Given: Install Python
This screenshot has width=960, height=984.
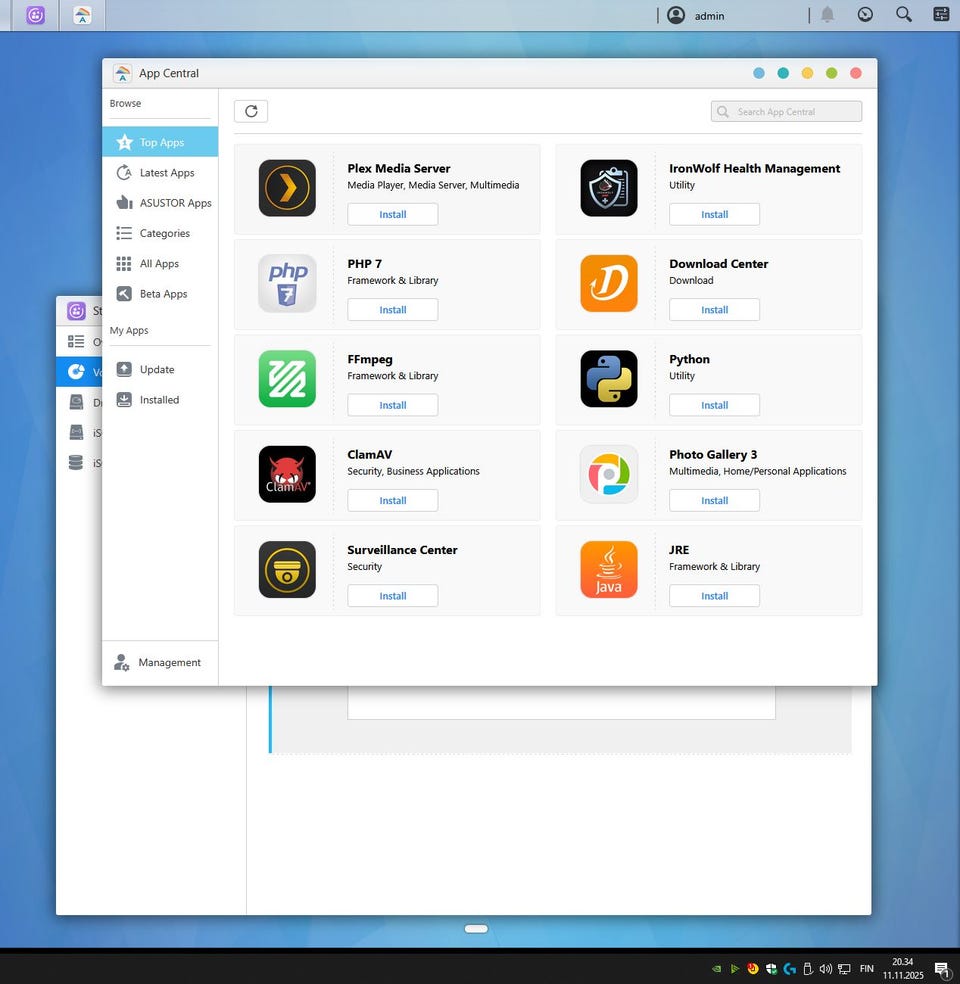Looking at the screenshot, I should pyautogui.click(x=715, y=405).
